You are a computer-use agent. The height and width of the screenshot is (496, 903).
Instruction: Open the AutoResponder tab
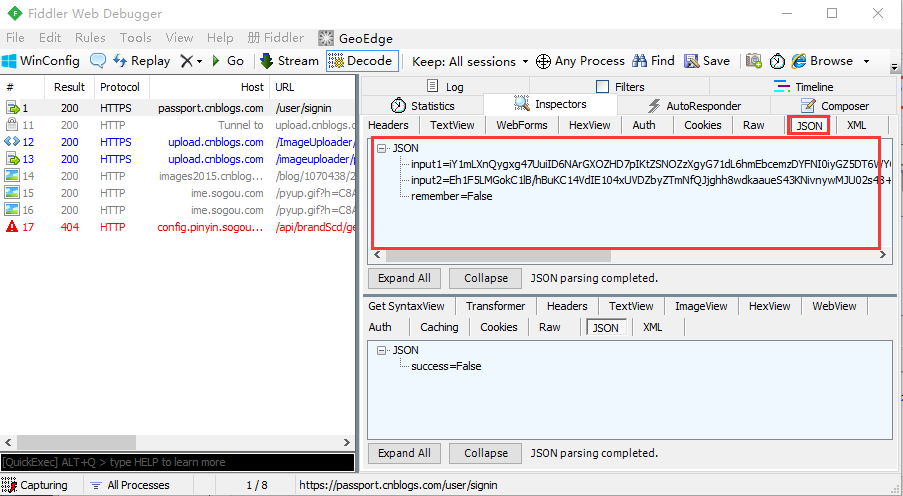click(x=694, y=105)
